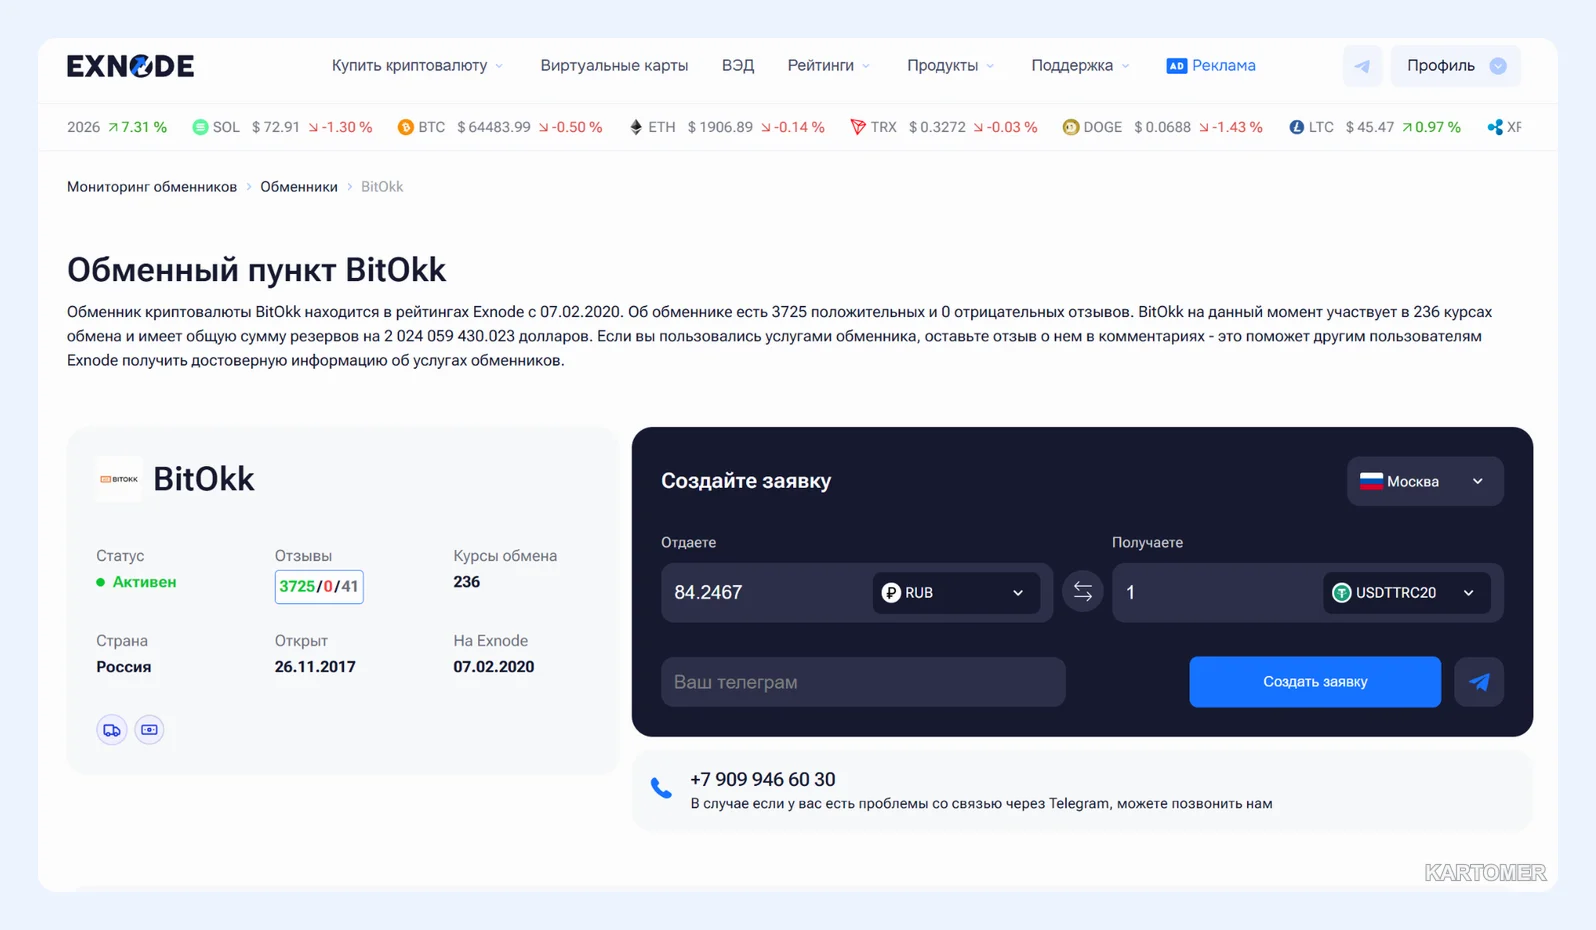Image resolution: width=1596 pixels, height=930 pixels.
Task: Expand the Поддержка menu
Action: (1081, 66)
